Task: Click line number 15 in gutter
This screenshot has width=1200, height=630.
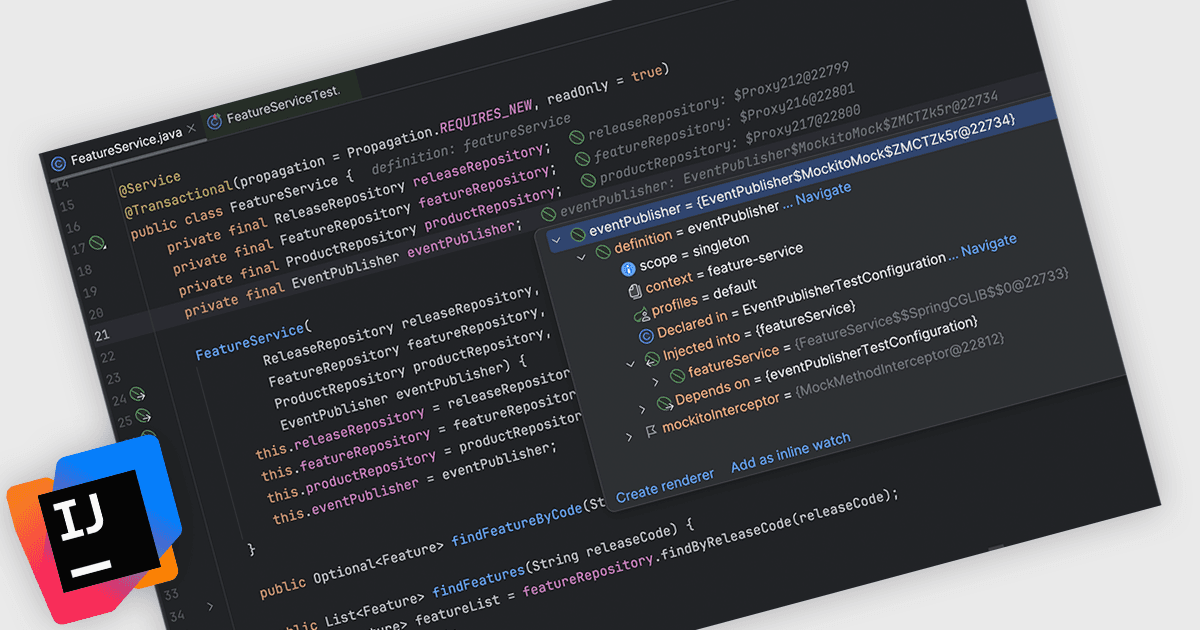Action: 66,205
